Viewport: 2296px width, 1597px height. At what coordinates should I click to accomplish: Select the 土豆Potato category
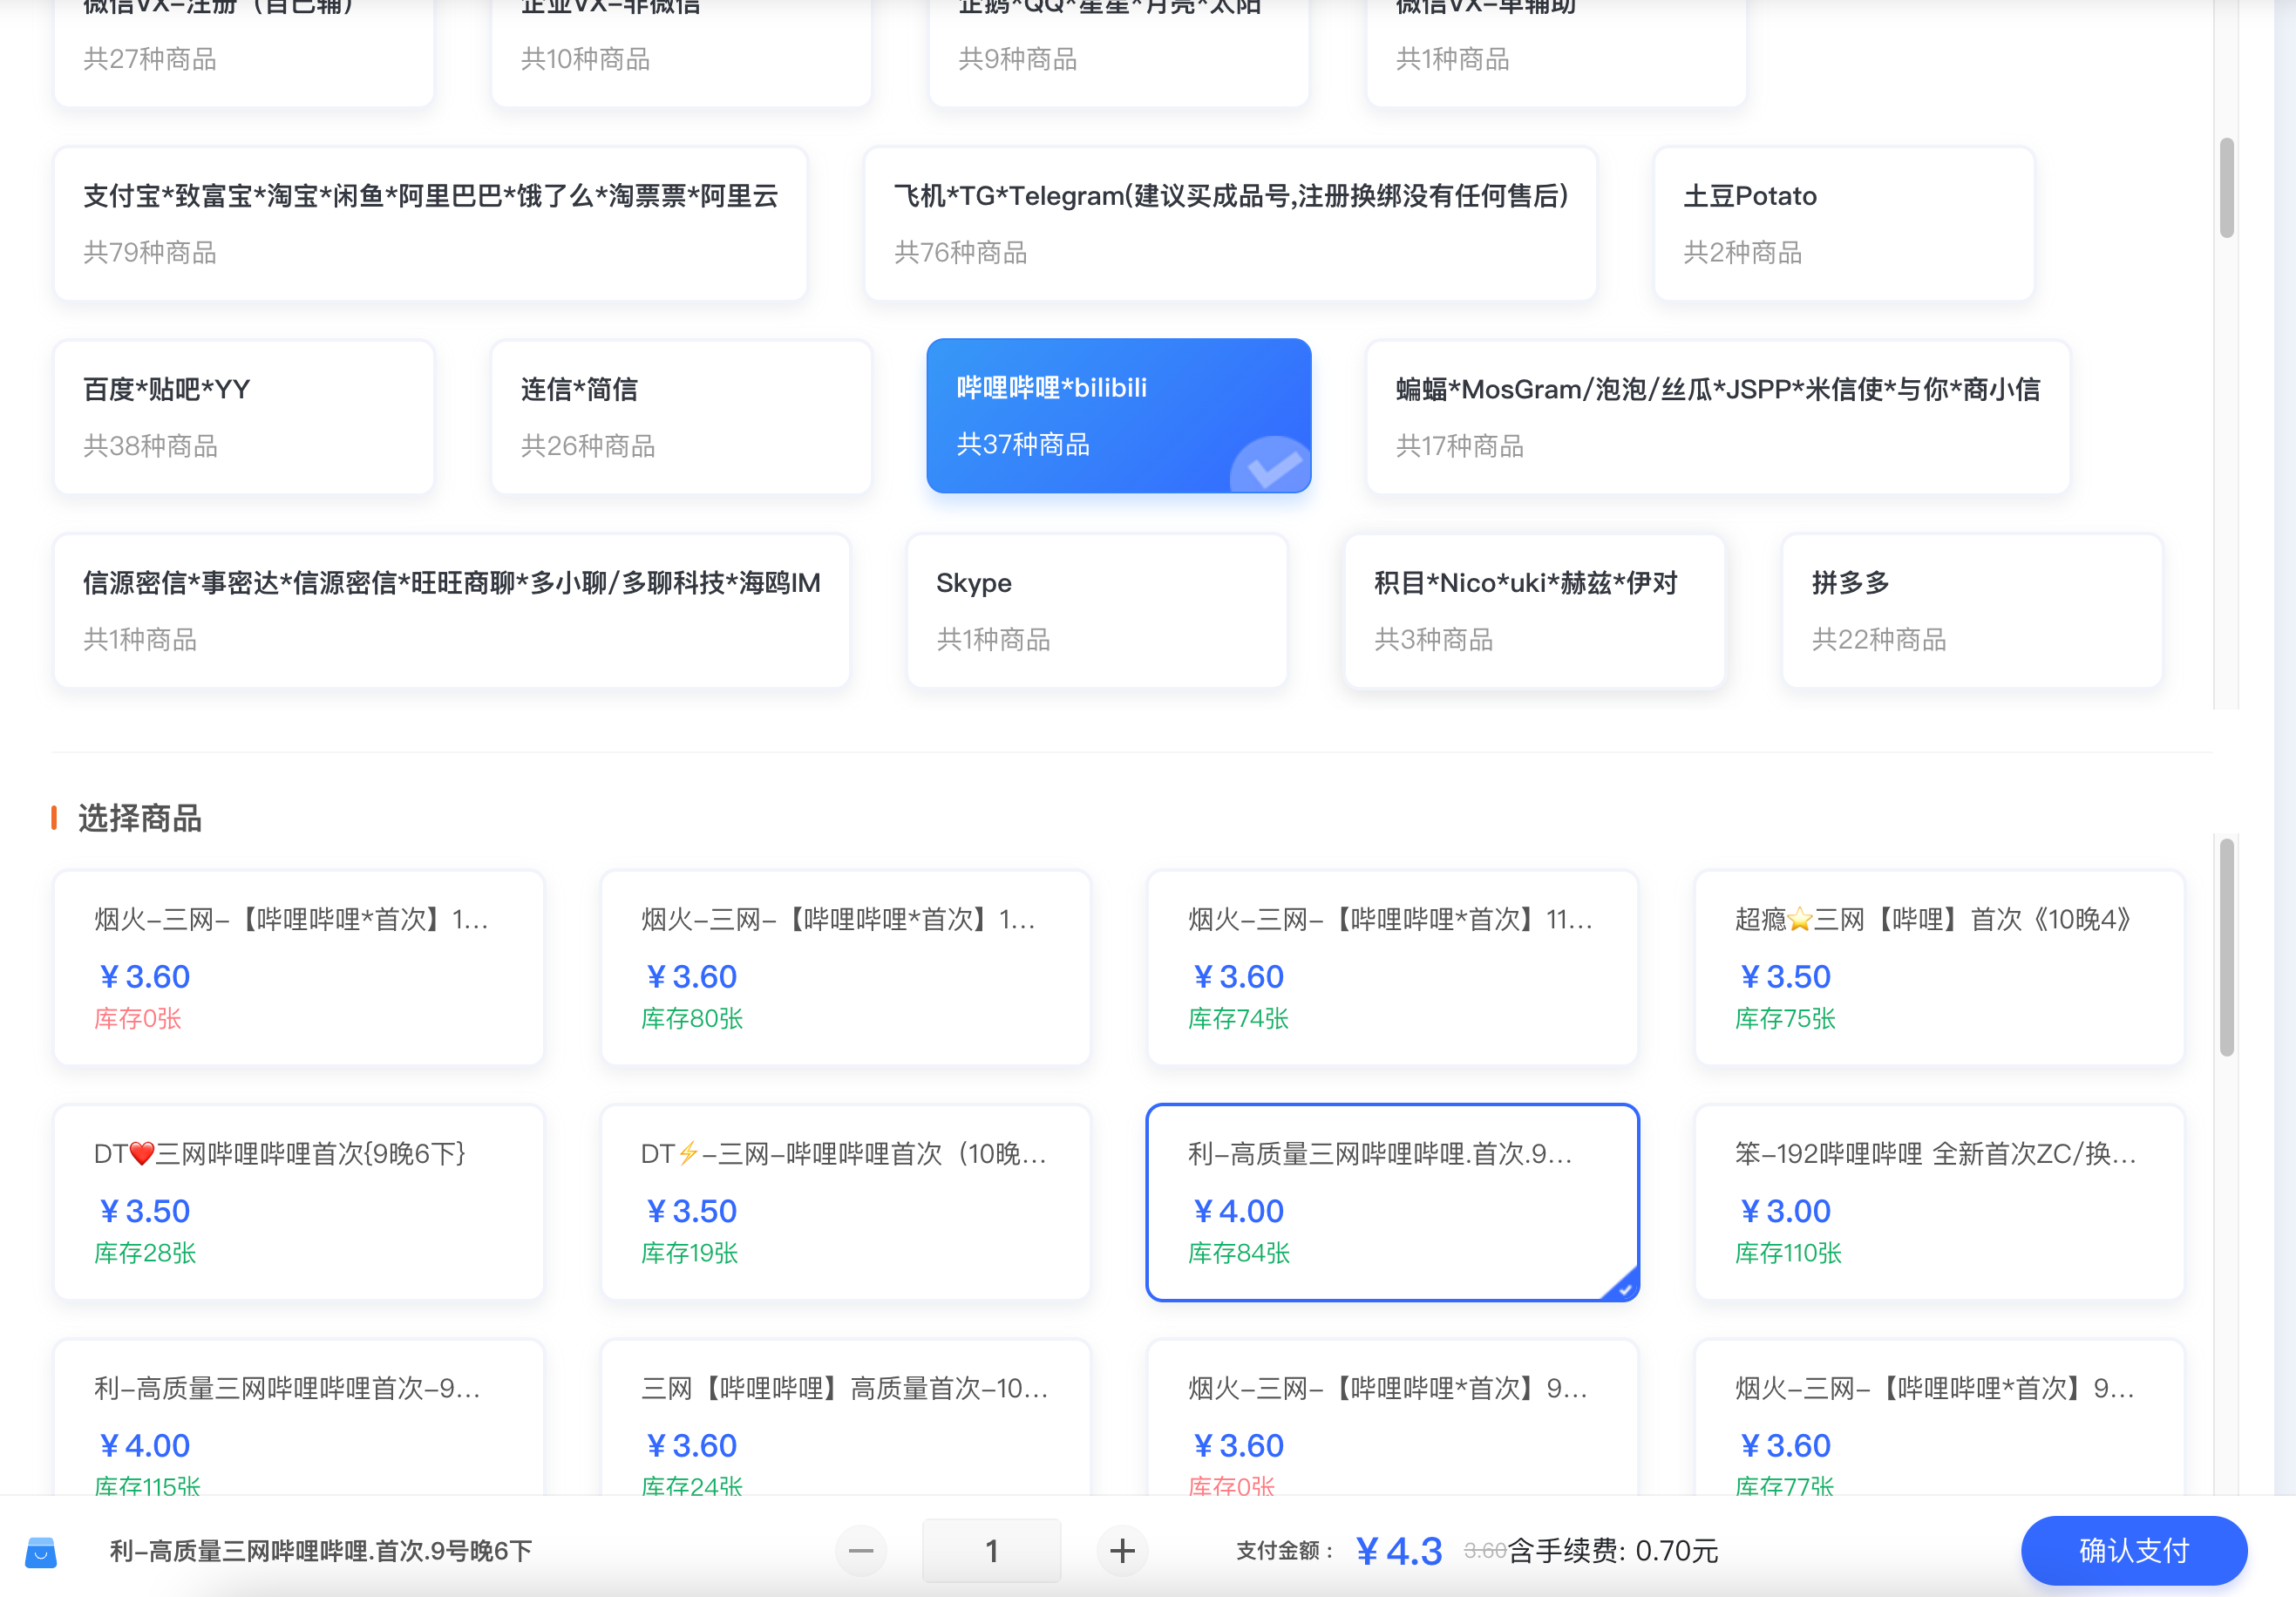coord(1844,223)
